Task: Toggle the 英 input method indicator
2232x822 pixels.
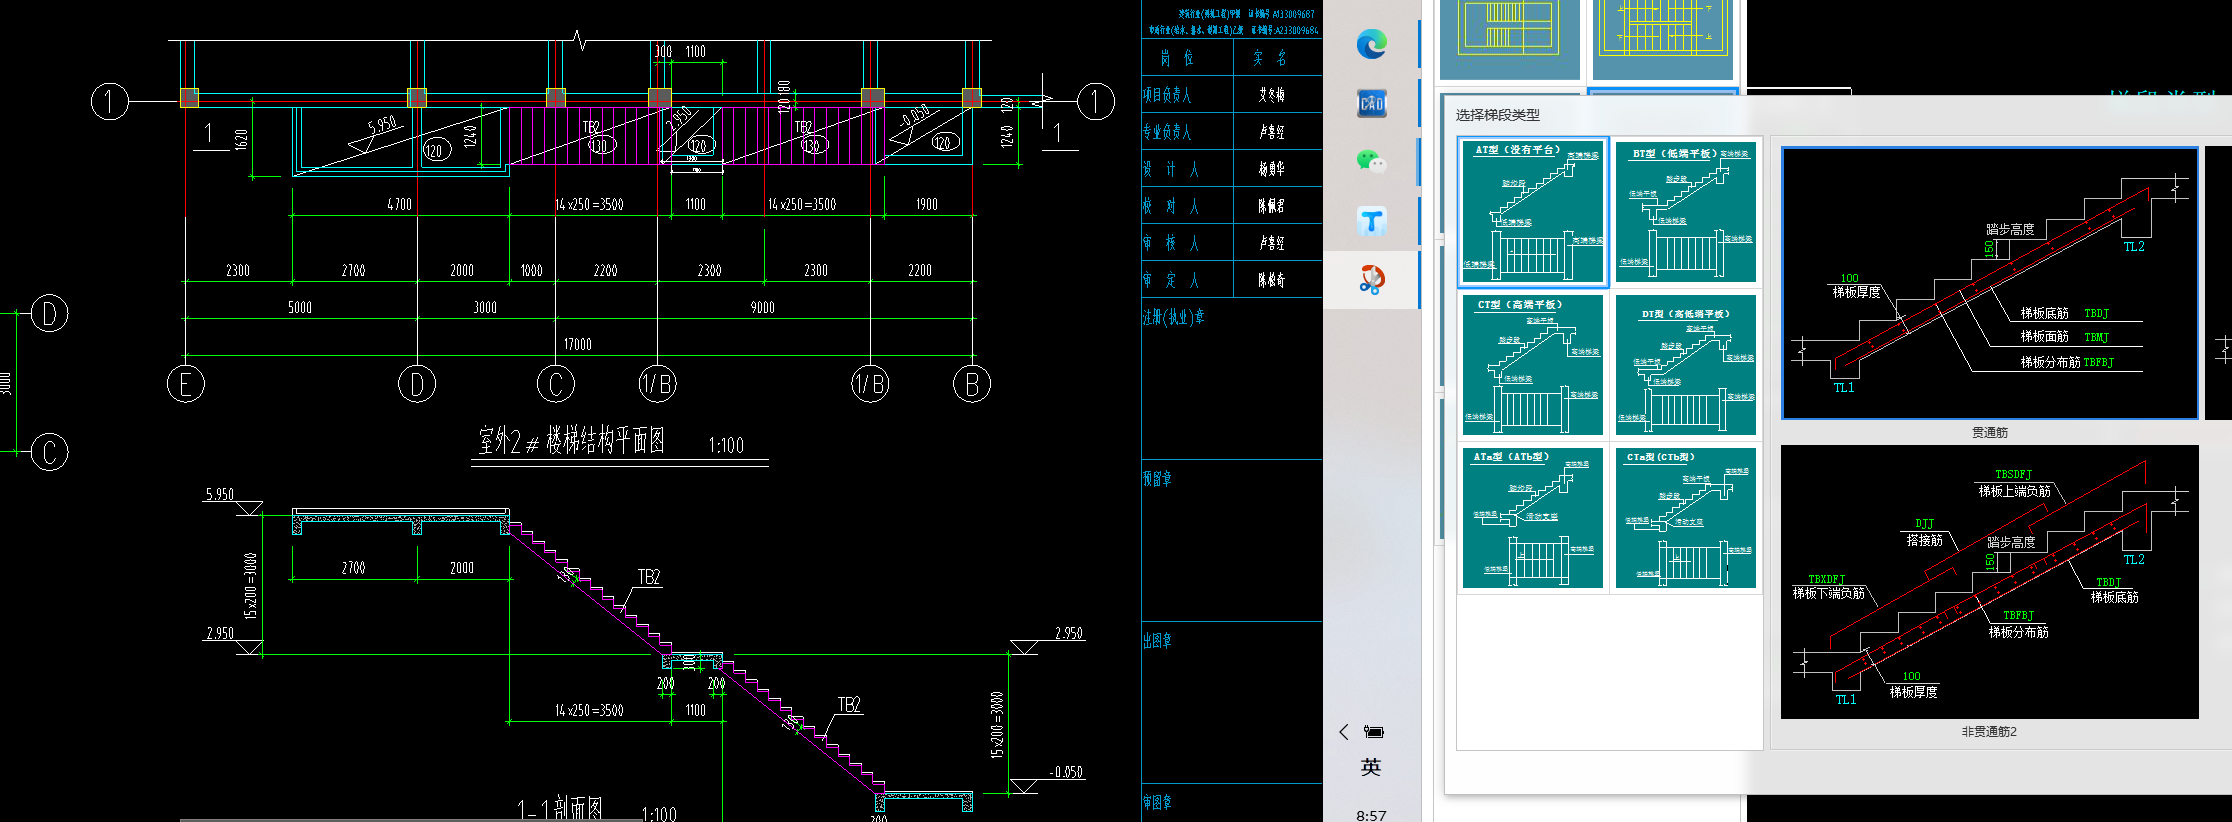Action: tap(1371, 767)
